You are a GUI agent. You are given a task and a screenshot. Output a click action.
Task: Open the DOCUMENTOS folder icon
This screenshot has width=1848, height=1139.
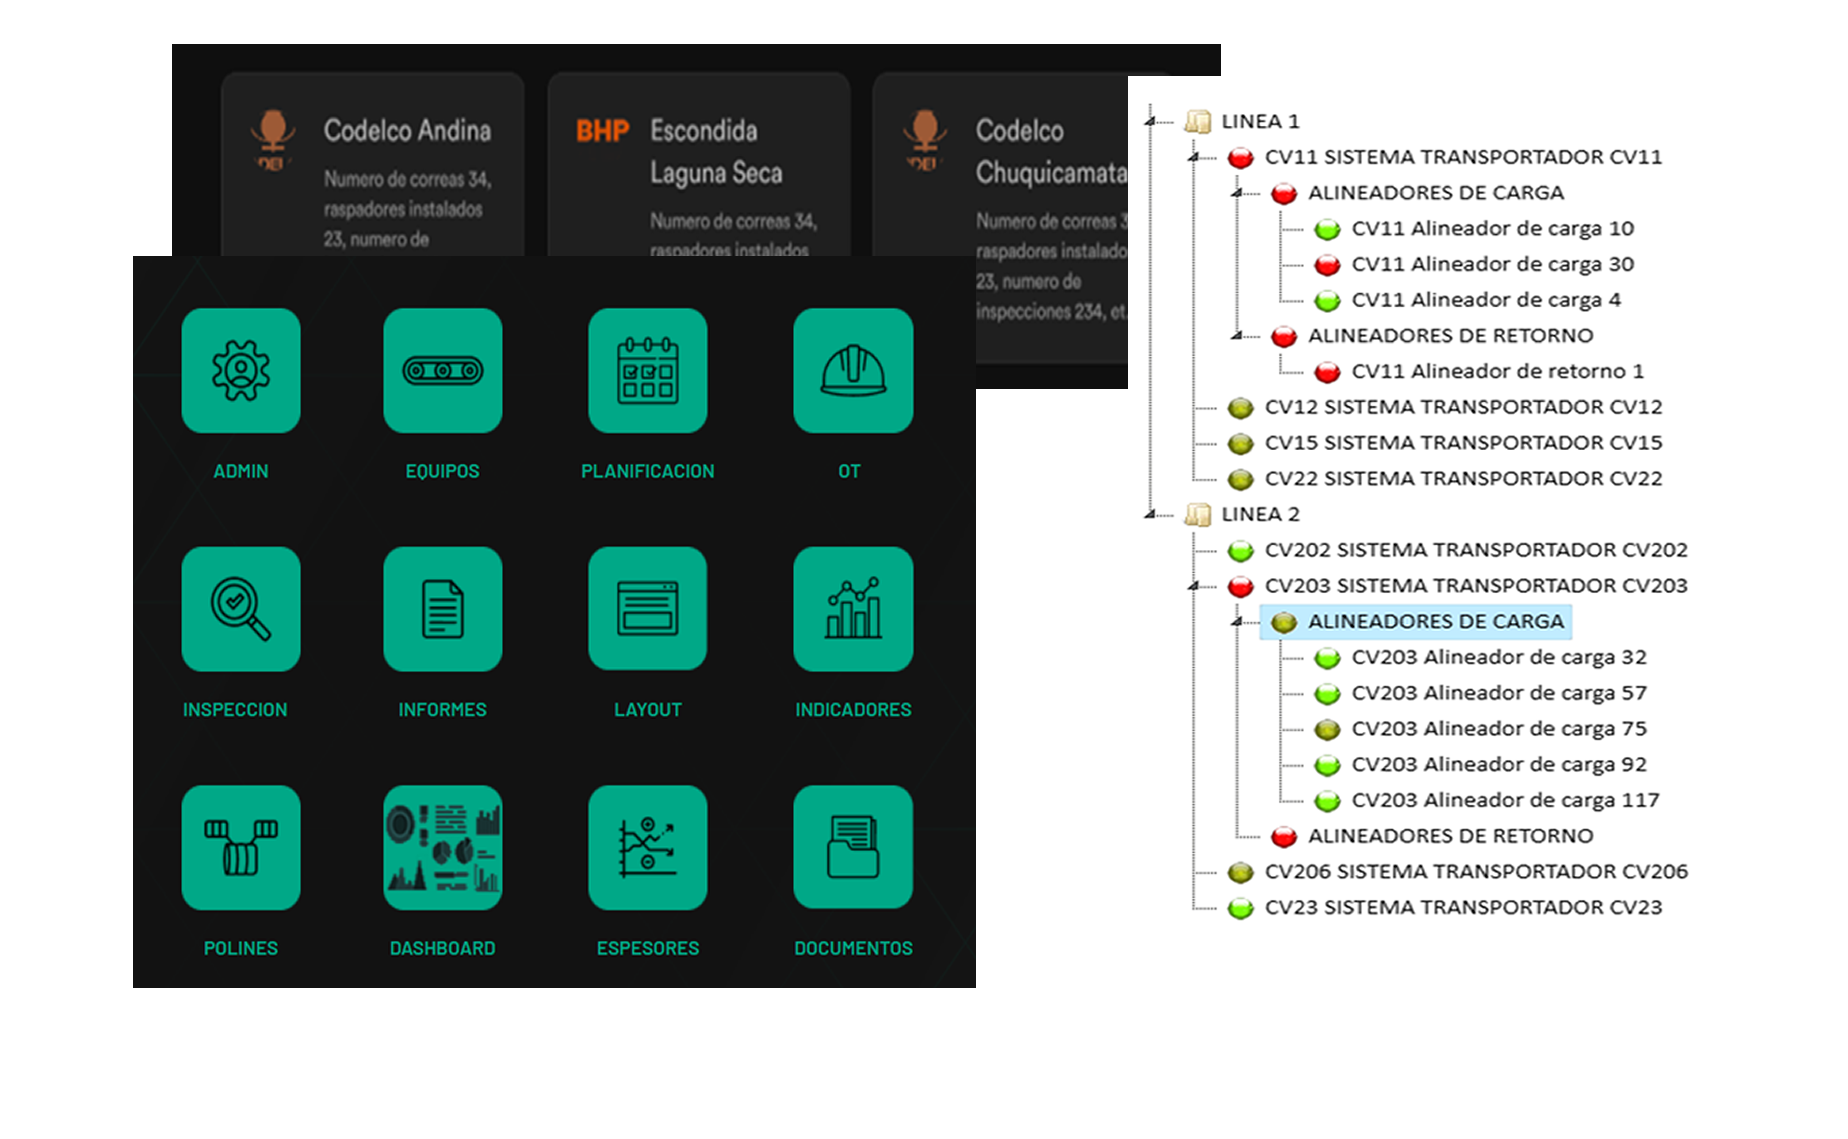[853, 848]
